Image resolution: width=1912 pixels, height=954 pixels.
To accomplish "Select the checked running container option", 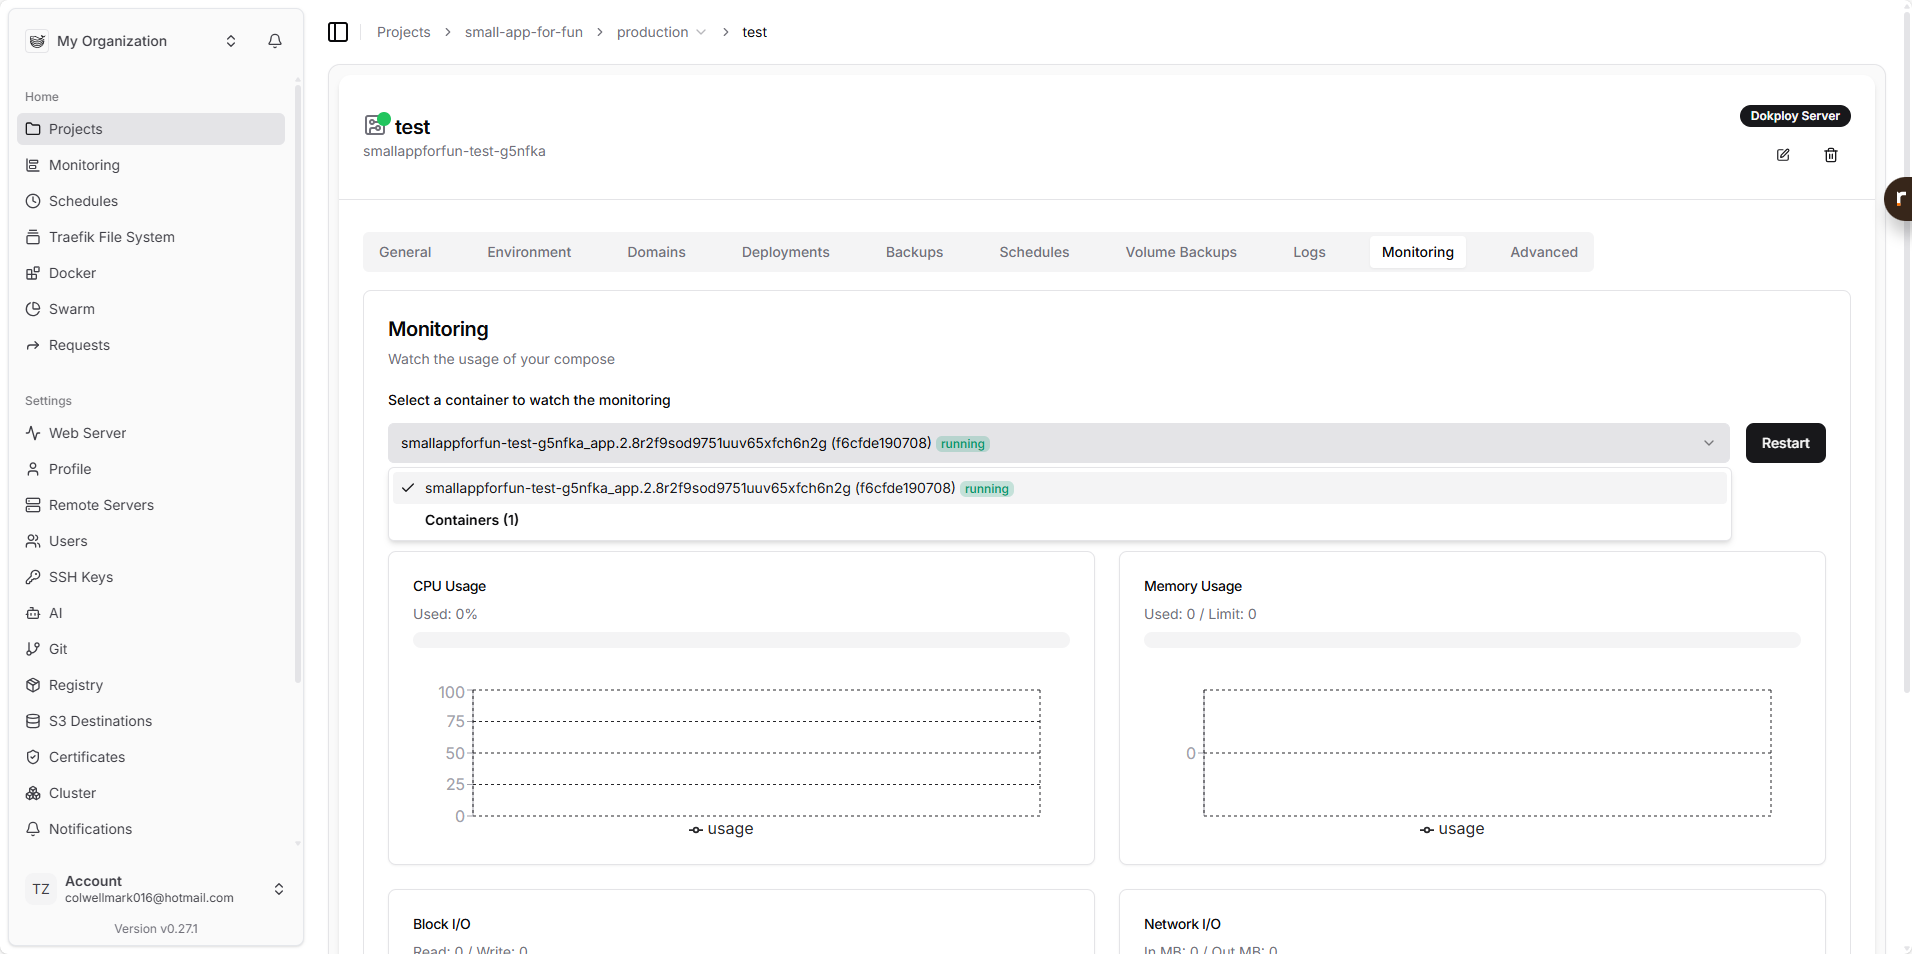I will [690, 488].
